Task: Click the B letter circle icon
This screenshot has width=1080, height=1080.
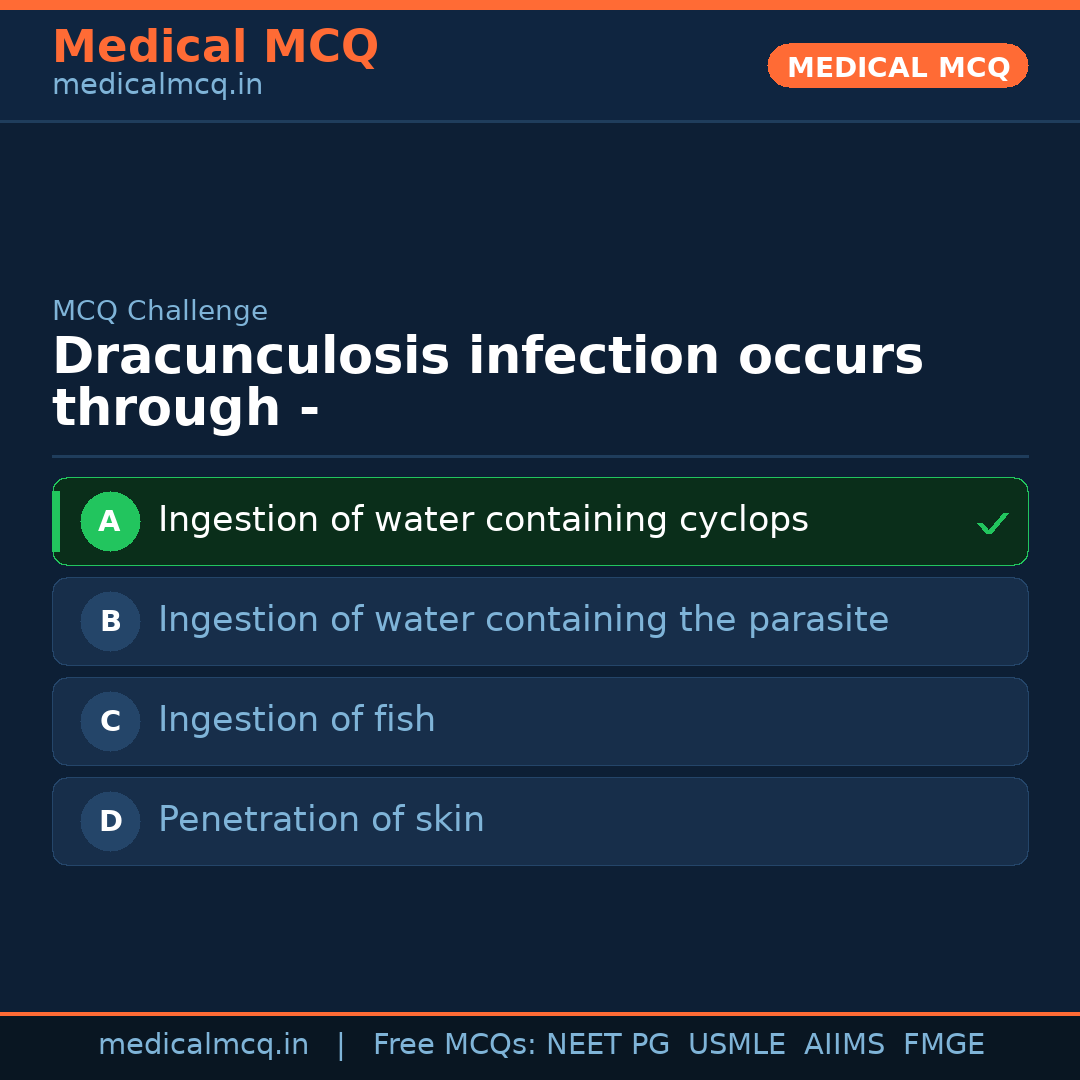Action: click(110, 621)
